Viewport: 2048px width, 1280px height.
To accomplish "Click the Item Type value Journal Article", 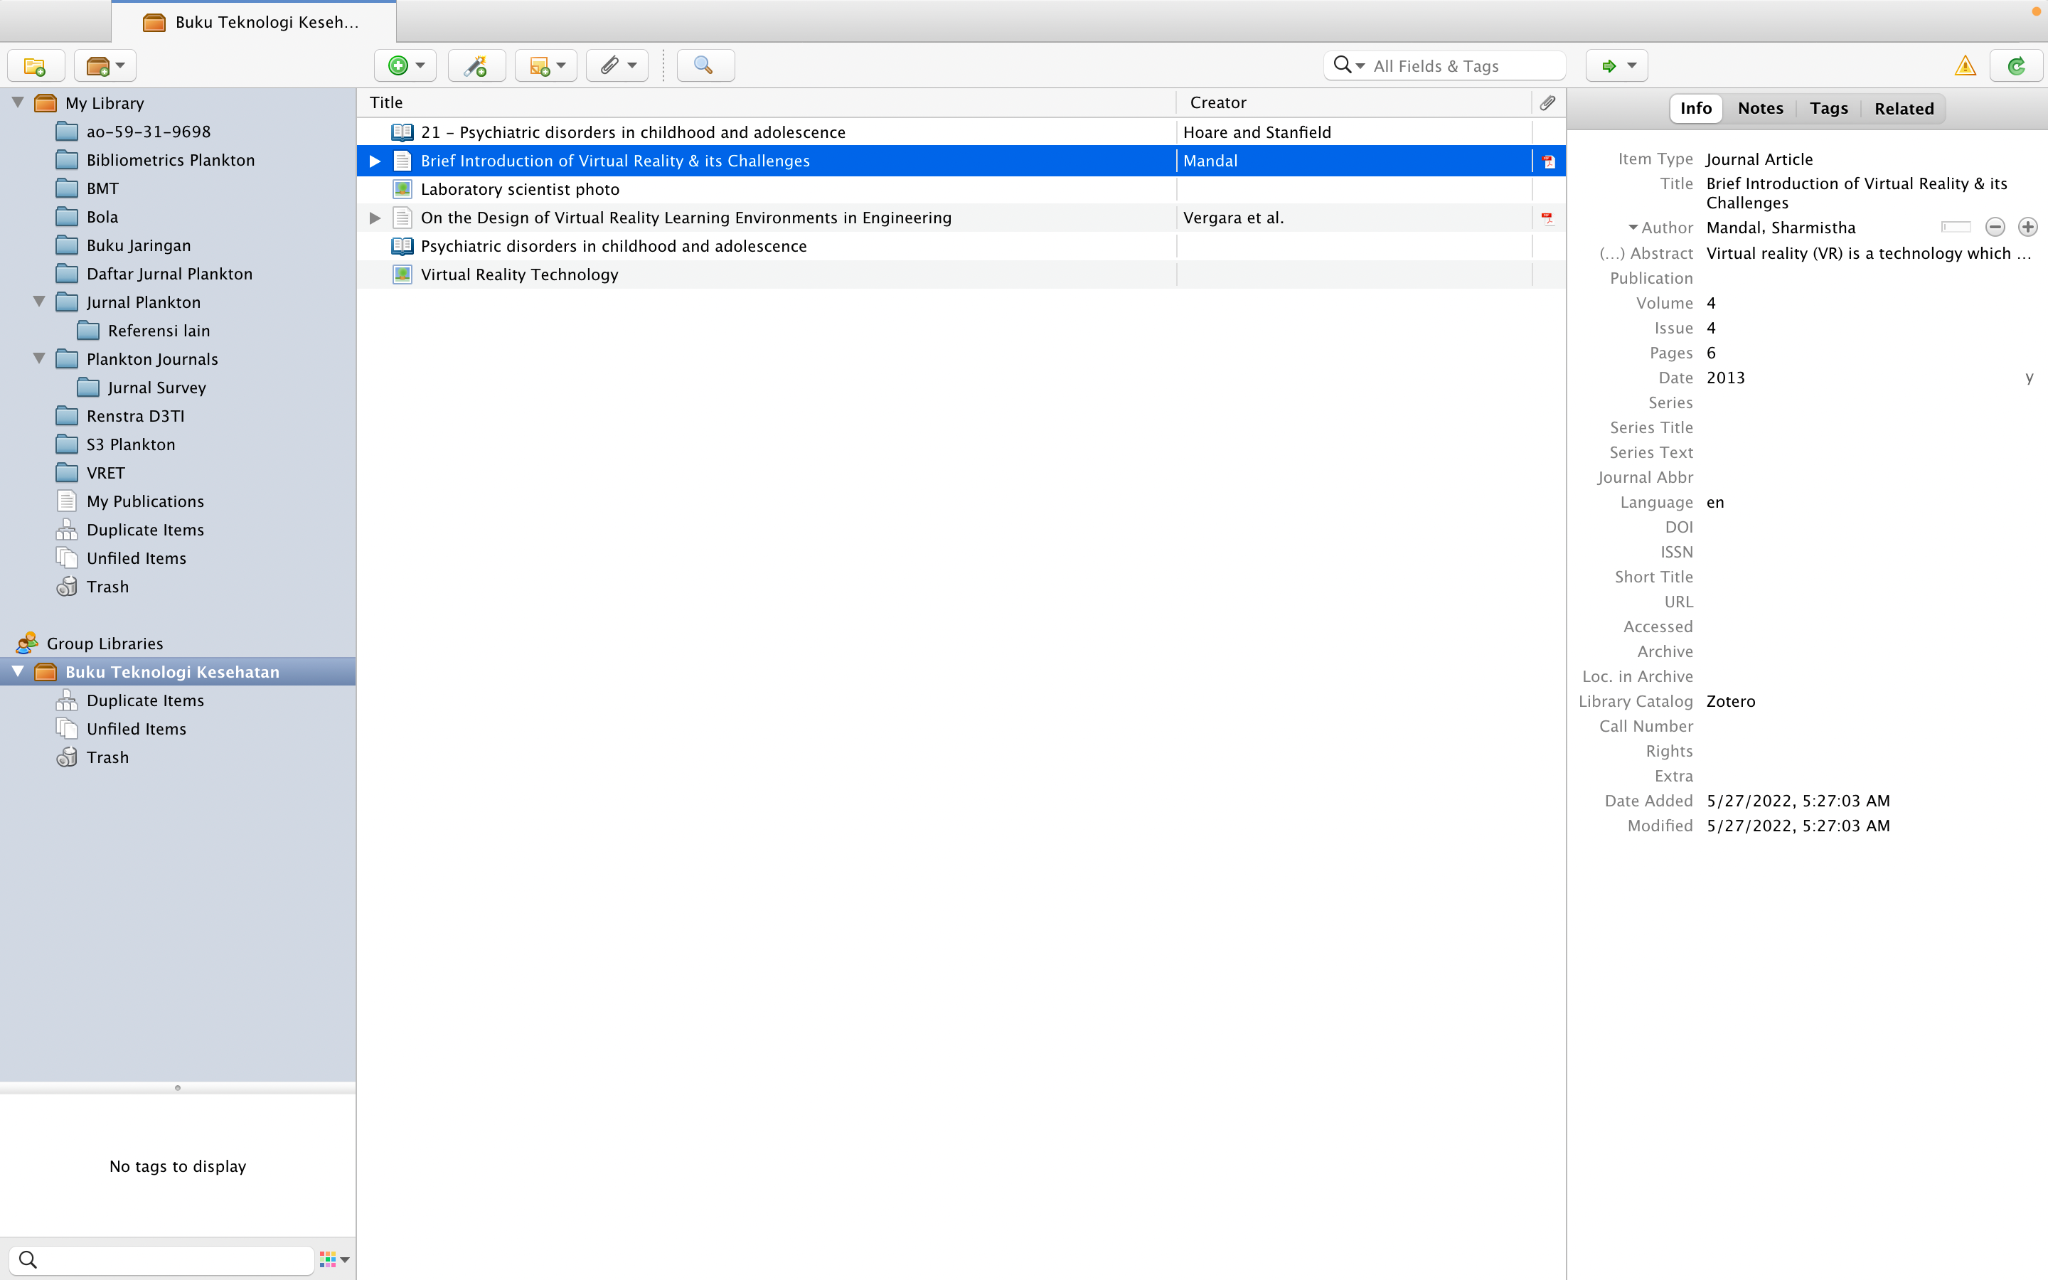I will pyautogui.click(x=1759, y=159).
